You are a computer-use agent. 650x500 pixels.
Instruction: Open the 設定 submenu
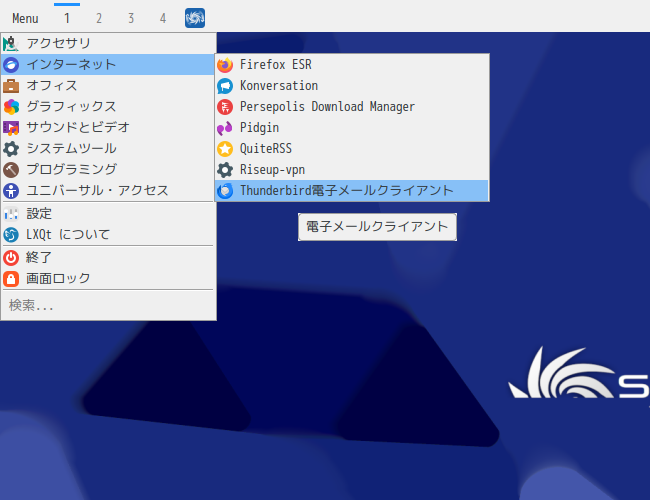(x=108, y=214)
